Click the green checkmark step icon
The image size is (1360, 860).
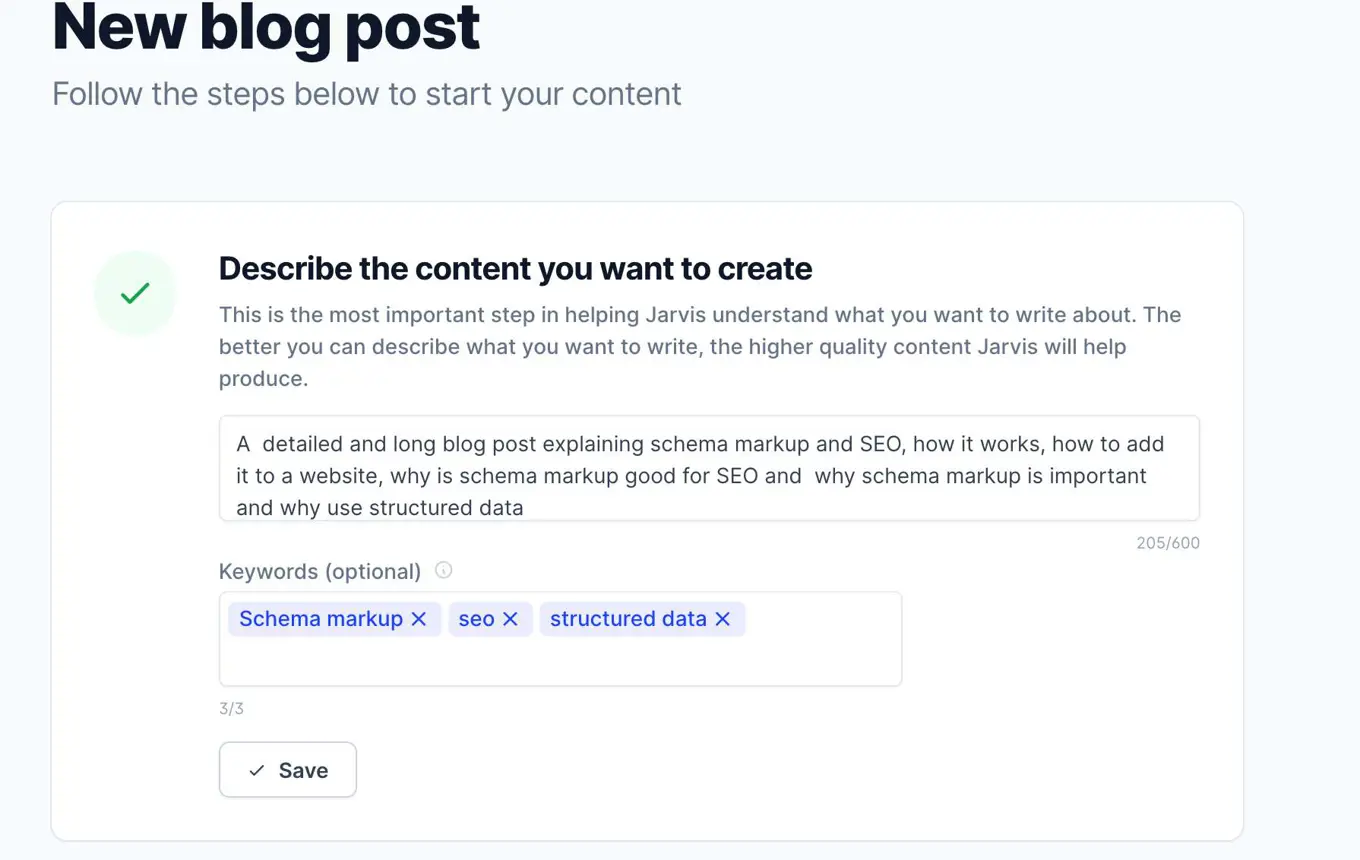pyautogui.click(x=135, y=293)
